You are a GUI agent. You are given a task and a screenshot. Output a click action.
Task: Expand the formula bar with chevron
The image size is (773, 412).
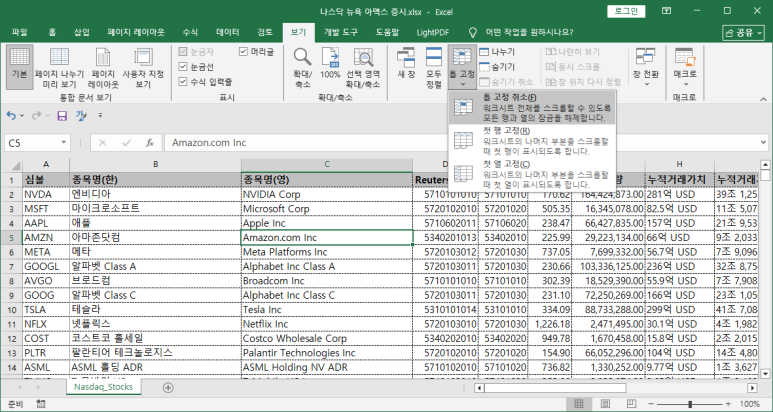[x=764, y=143]
